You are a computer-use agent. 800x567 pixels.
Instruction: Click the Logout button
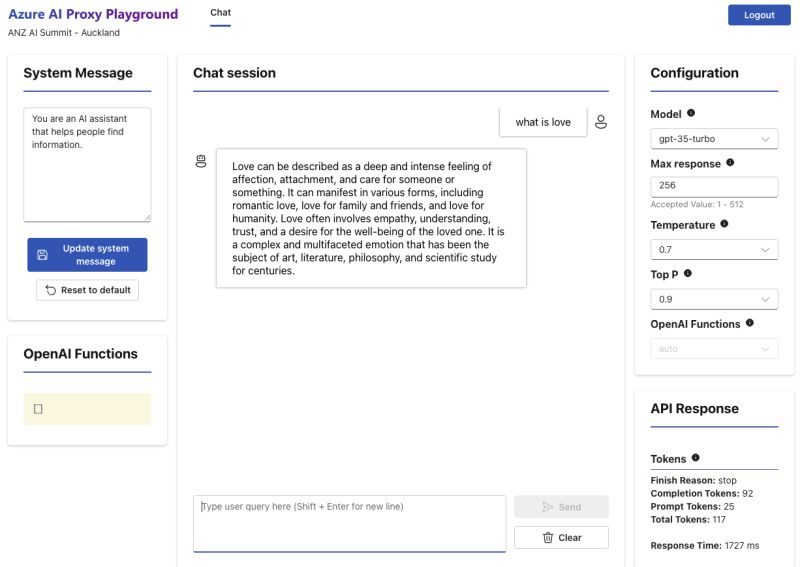point(759,15)
